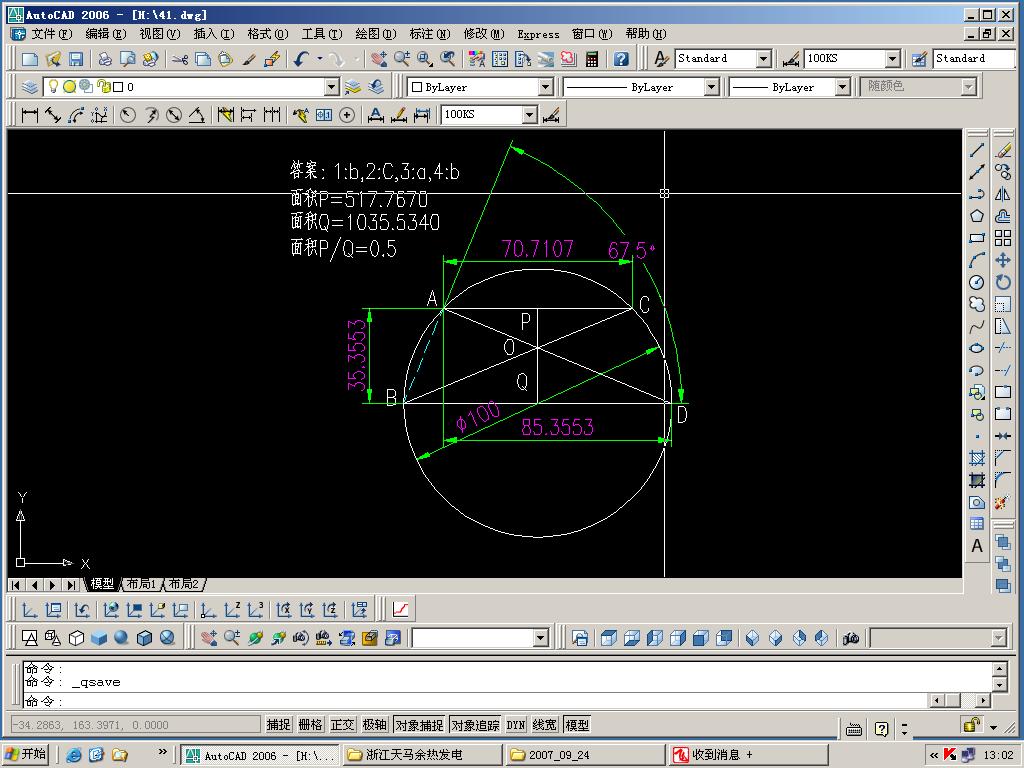
Task: Select the Rotate modify tool
Action: pyautogui.click(x=1003, y=282)
